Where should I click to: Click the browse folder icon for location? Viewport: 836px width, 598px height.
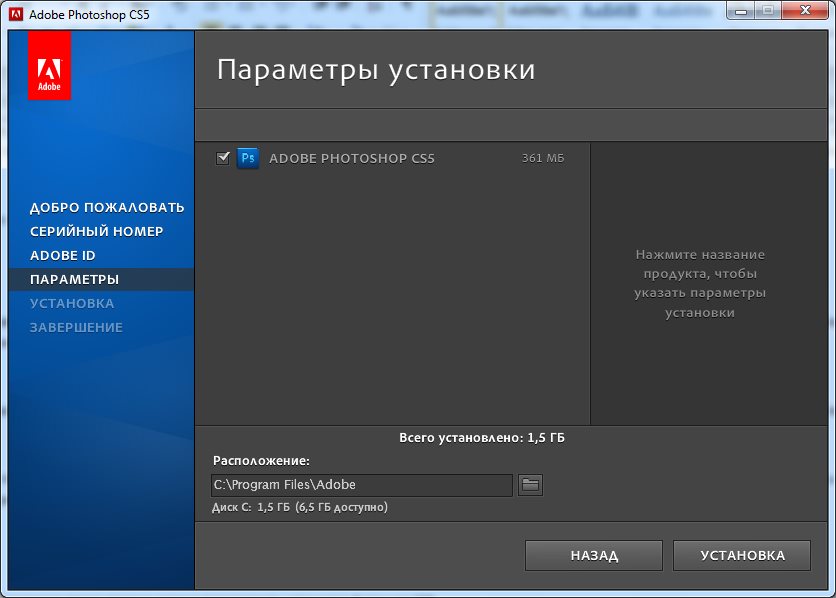[x=530, y=485]
